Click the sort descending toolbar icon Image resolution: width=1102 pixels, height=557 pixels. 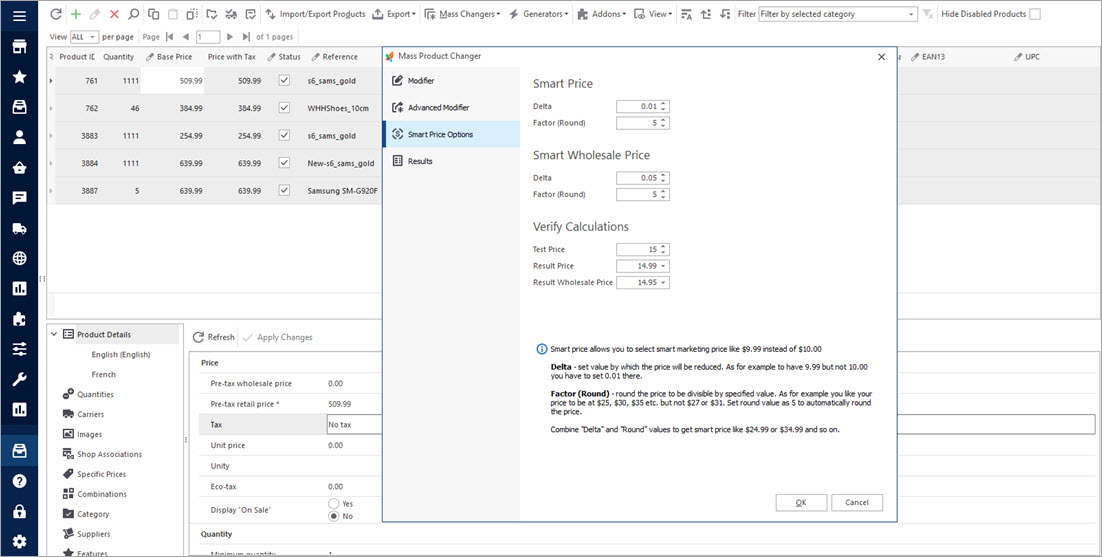point(725,13)
